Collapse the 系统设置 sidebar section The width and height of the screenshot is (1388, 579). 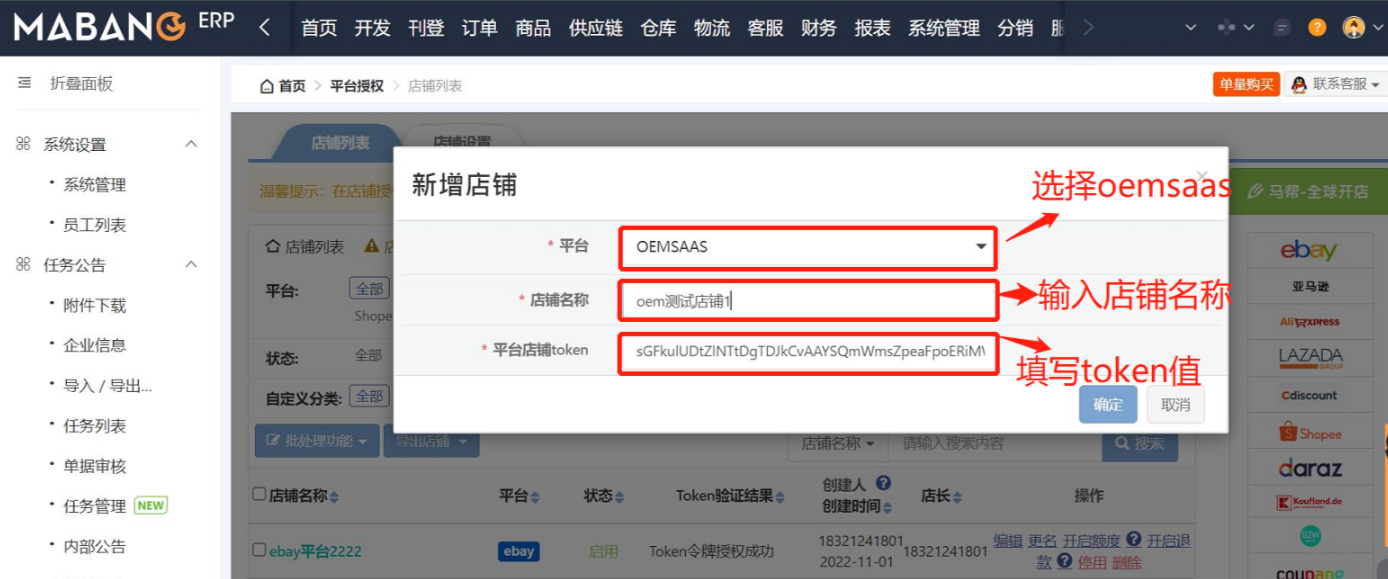pyautogui.click(x=191, y=144)
